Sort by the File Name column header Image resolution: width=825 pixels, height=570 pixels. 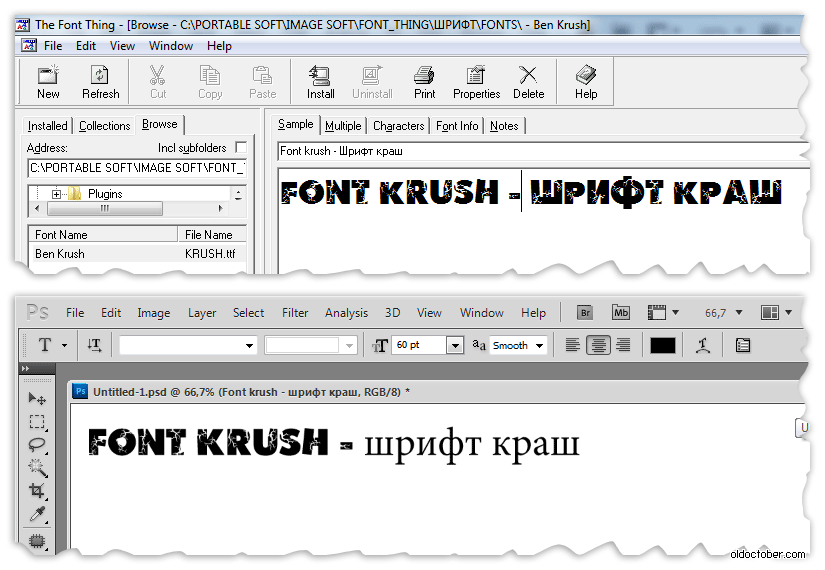pos(213,235)
